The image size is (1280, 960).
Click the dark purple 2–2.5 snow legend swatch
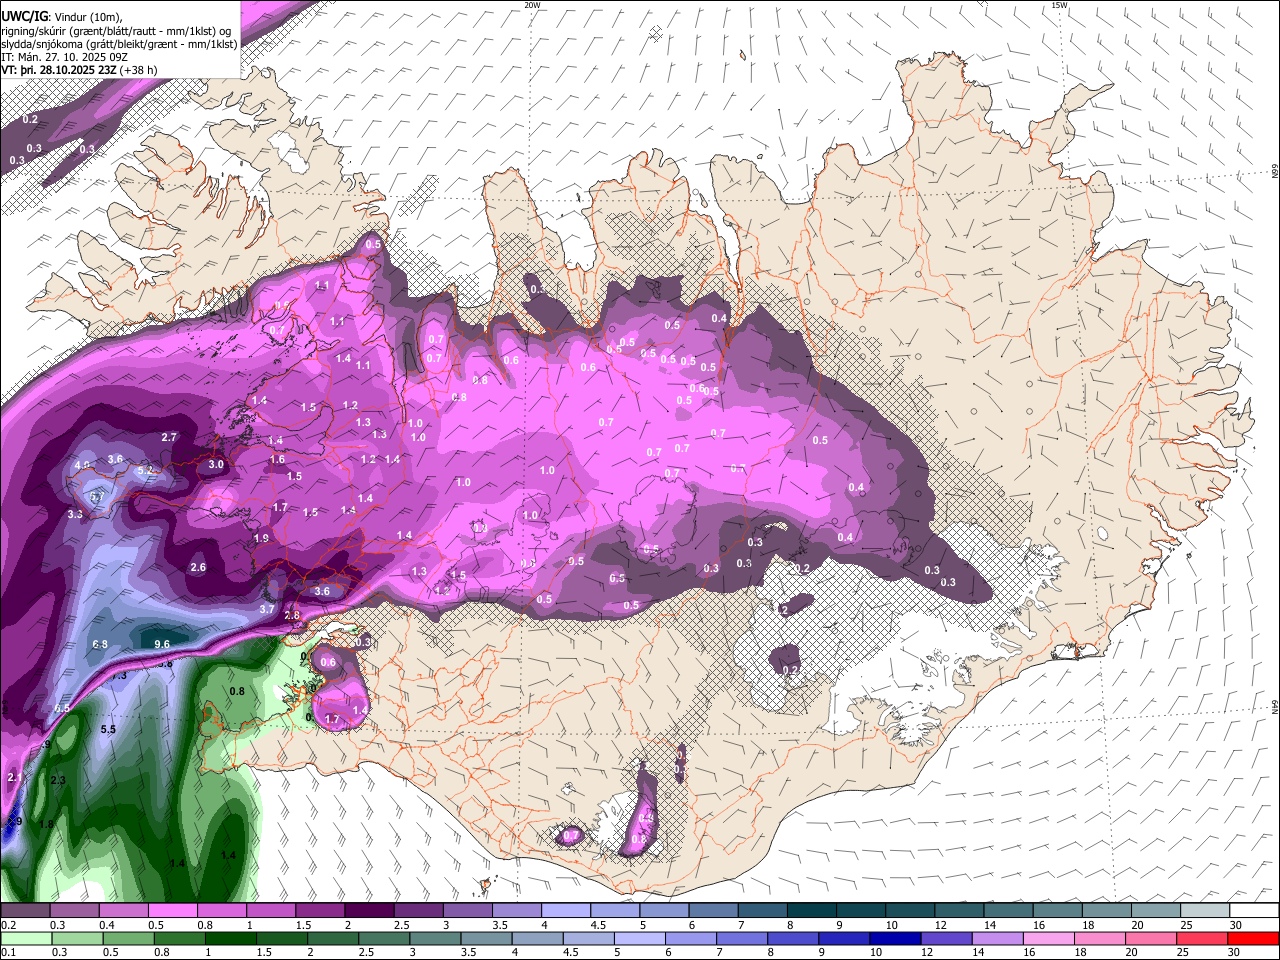(369, 911)
